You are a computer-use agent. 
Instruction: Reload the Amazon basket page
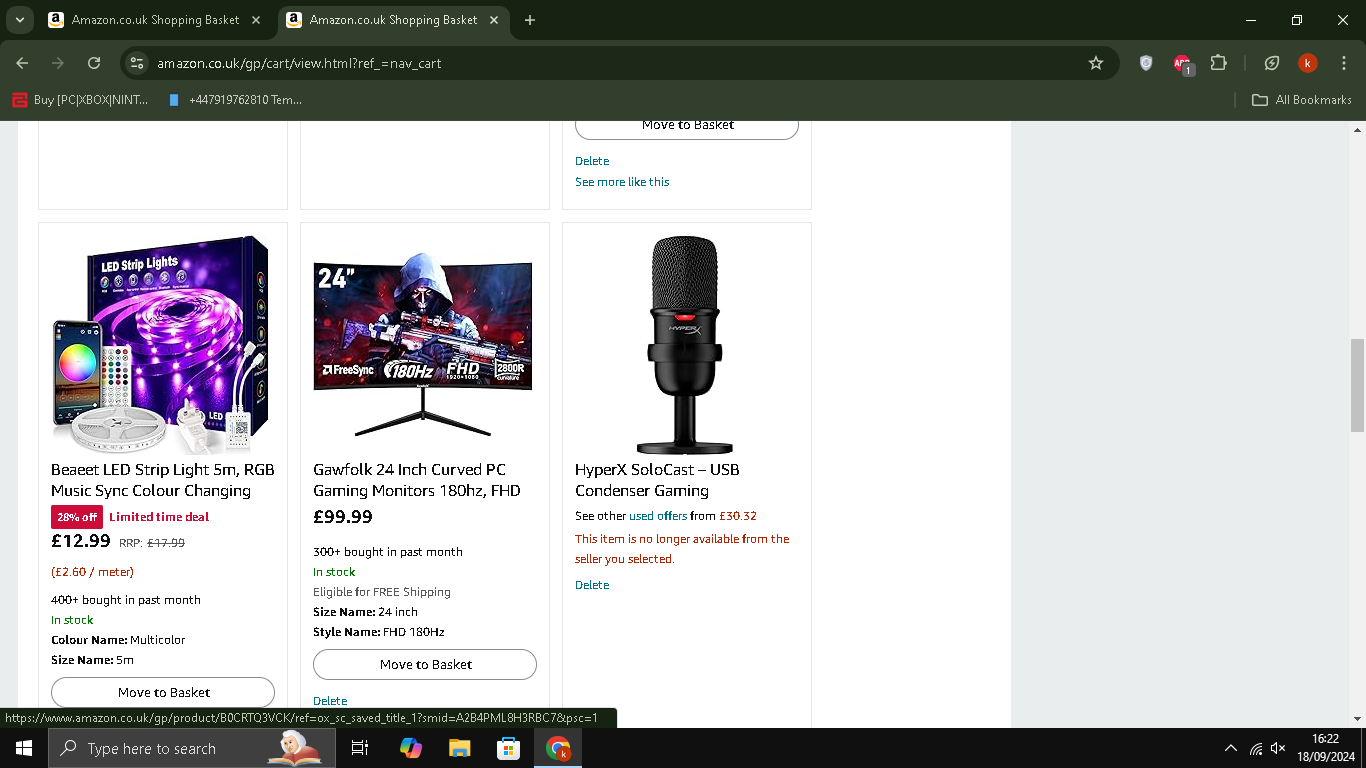pyautogui.click(x=94, y=63)
